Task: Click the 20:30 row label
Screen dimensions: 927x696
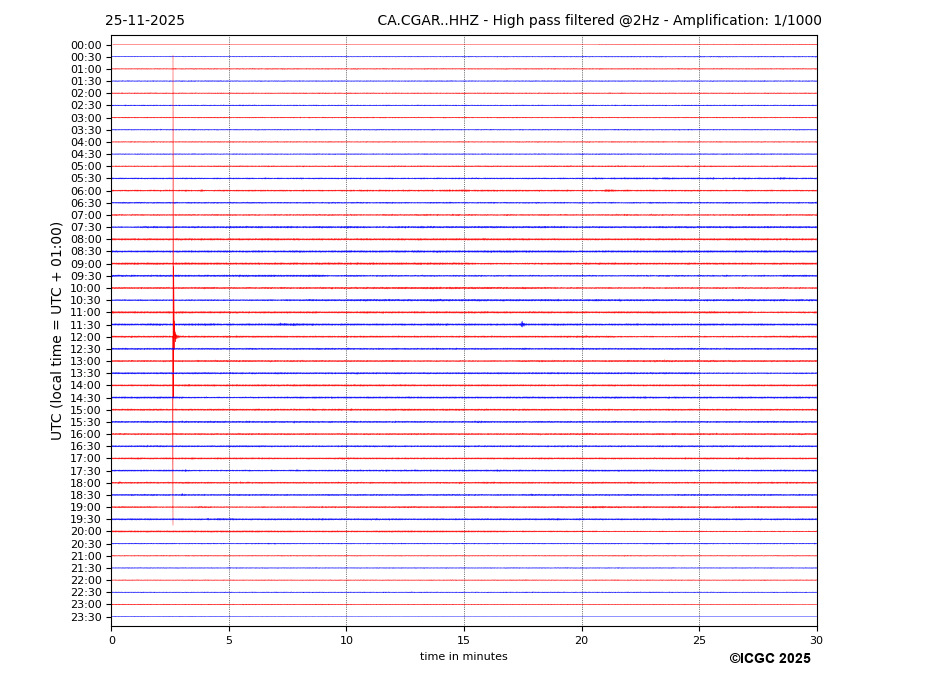Action: coord(86,544)
